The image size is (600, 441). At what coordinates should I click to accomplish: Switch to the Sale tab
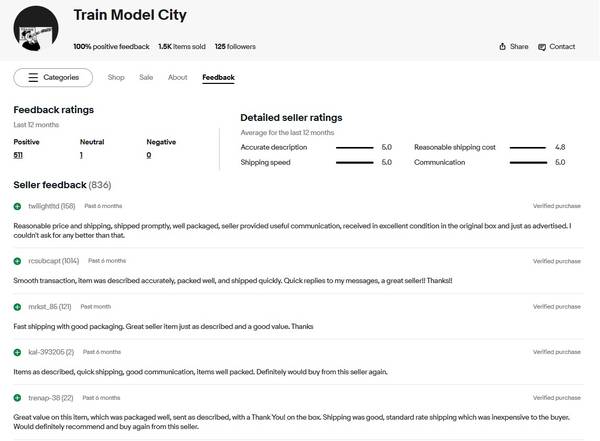(x=146, y=77)
